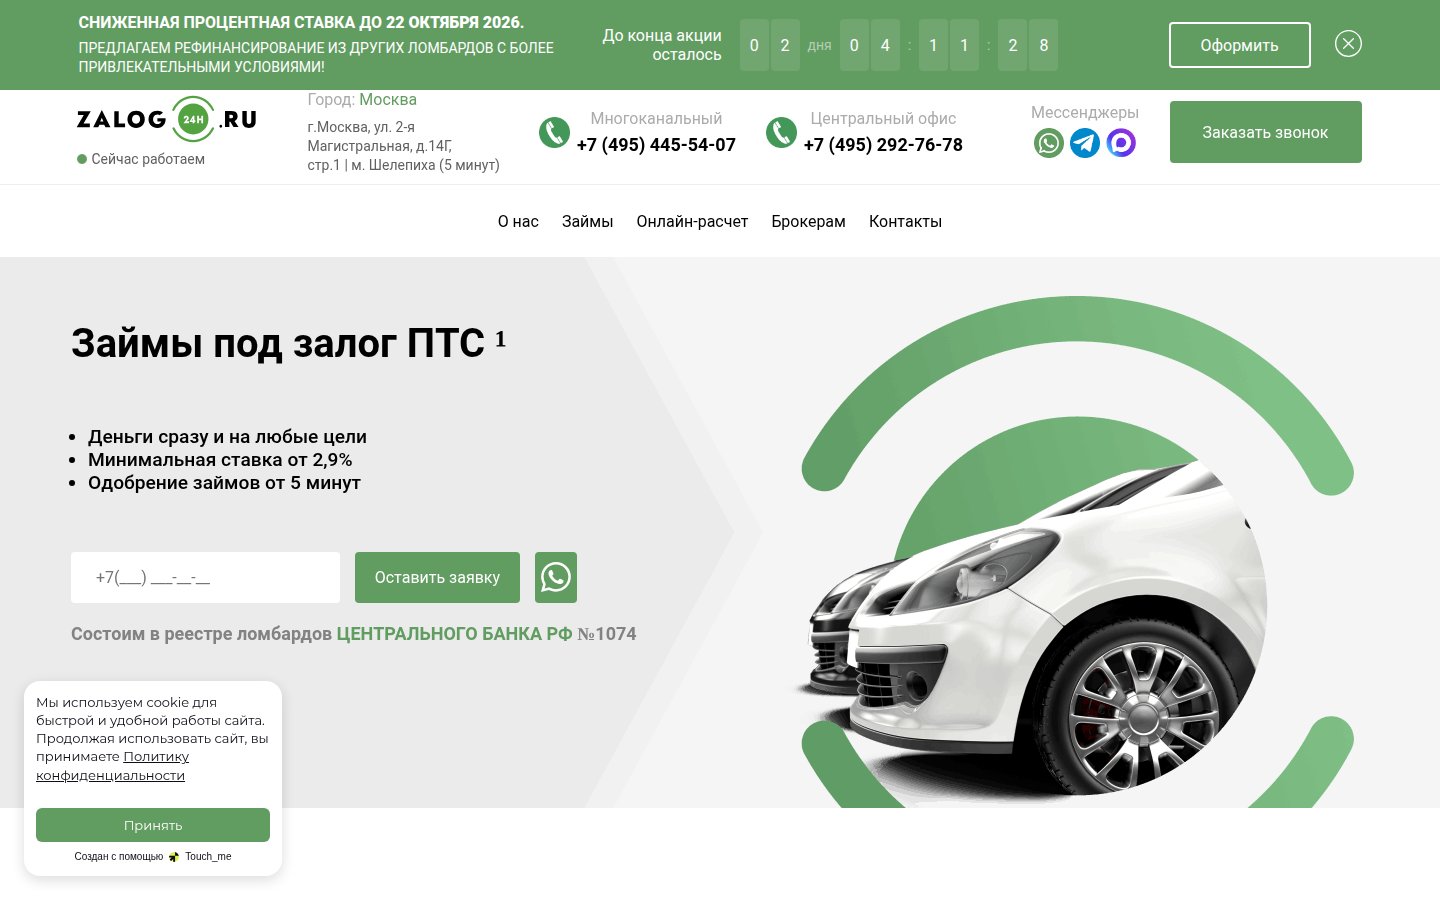
Task: Click the Touch_me logo icon in cookie popup
Action: coord(174,857)
